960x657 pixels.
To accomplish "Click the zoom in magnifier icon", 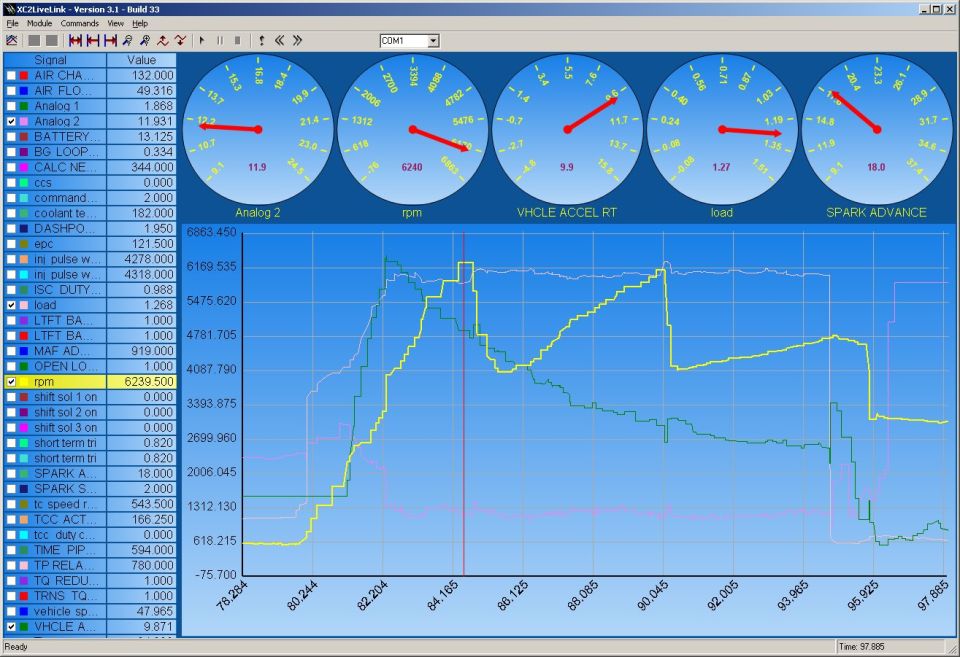I will pyautogui.click(x=145, y=40).
